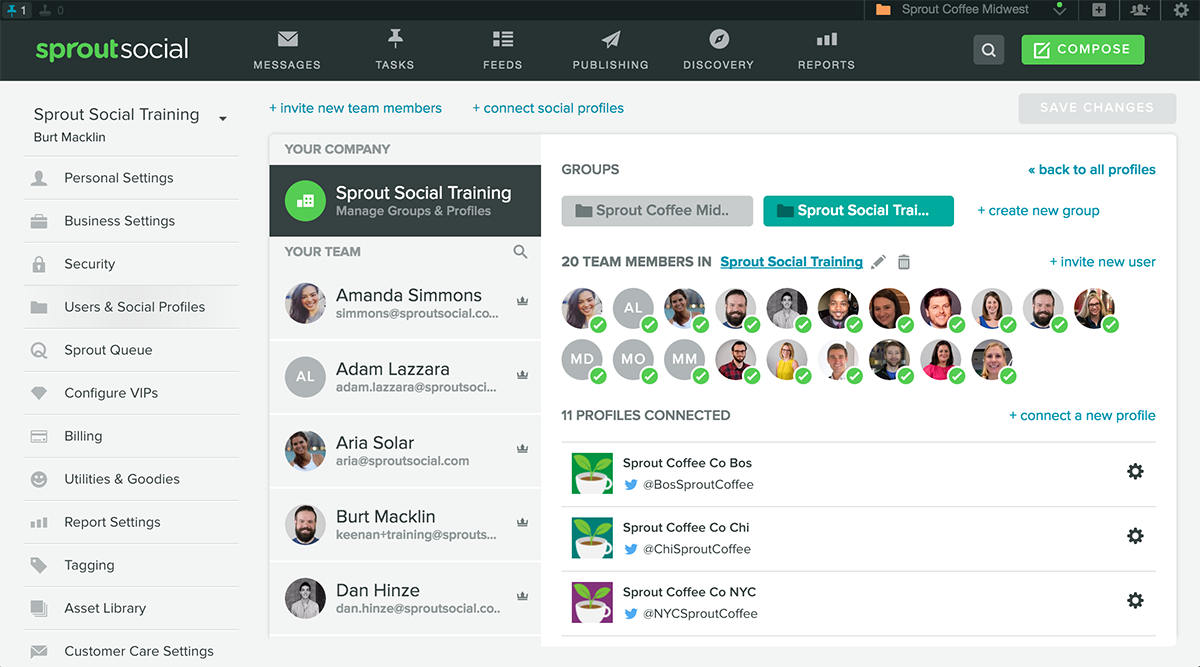Open the Reports section
The height and width of the screenshot is (667, 1200).
point(826,48)
